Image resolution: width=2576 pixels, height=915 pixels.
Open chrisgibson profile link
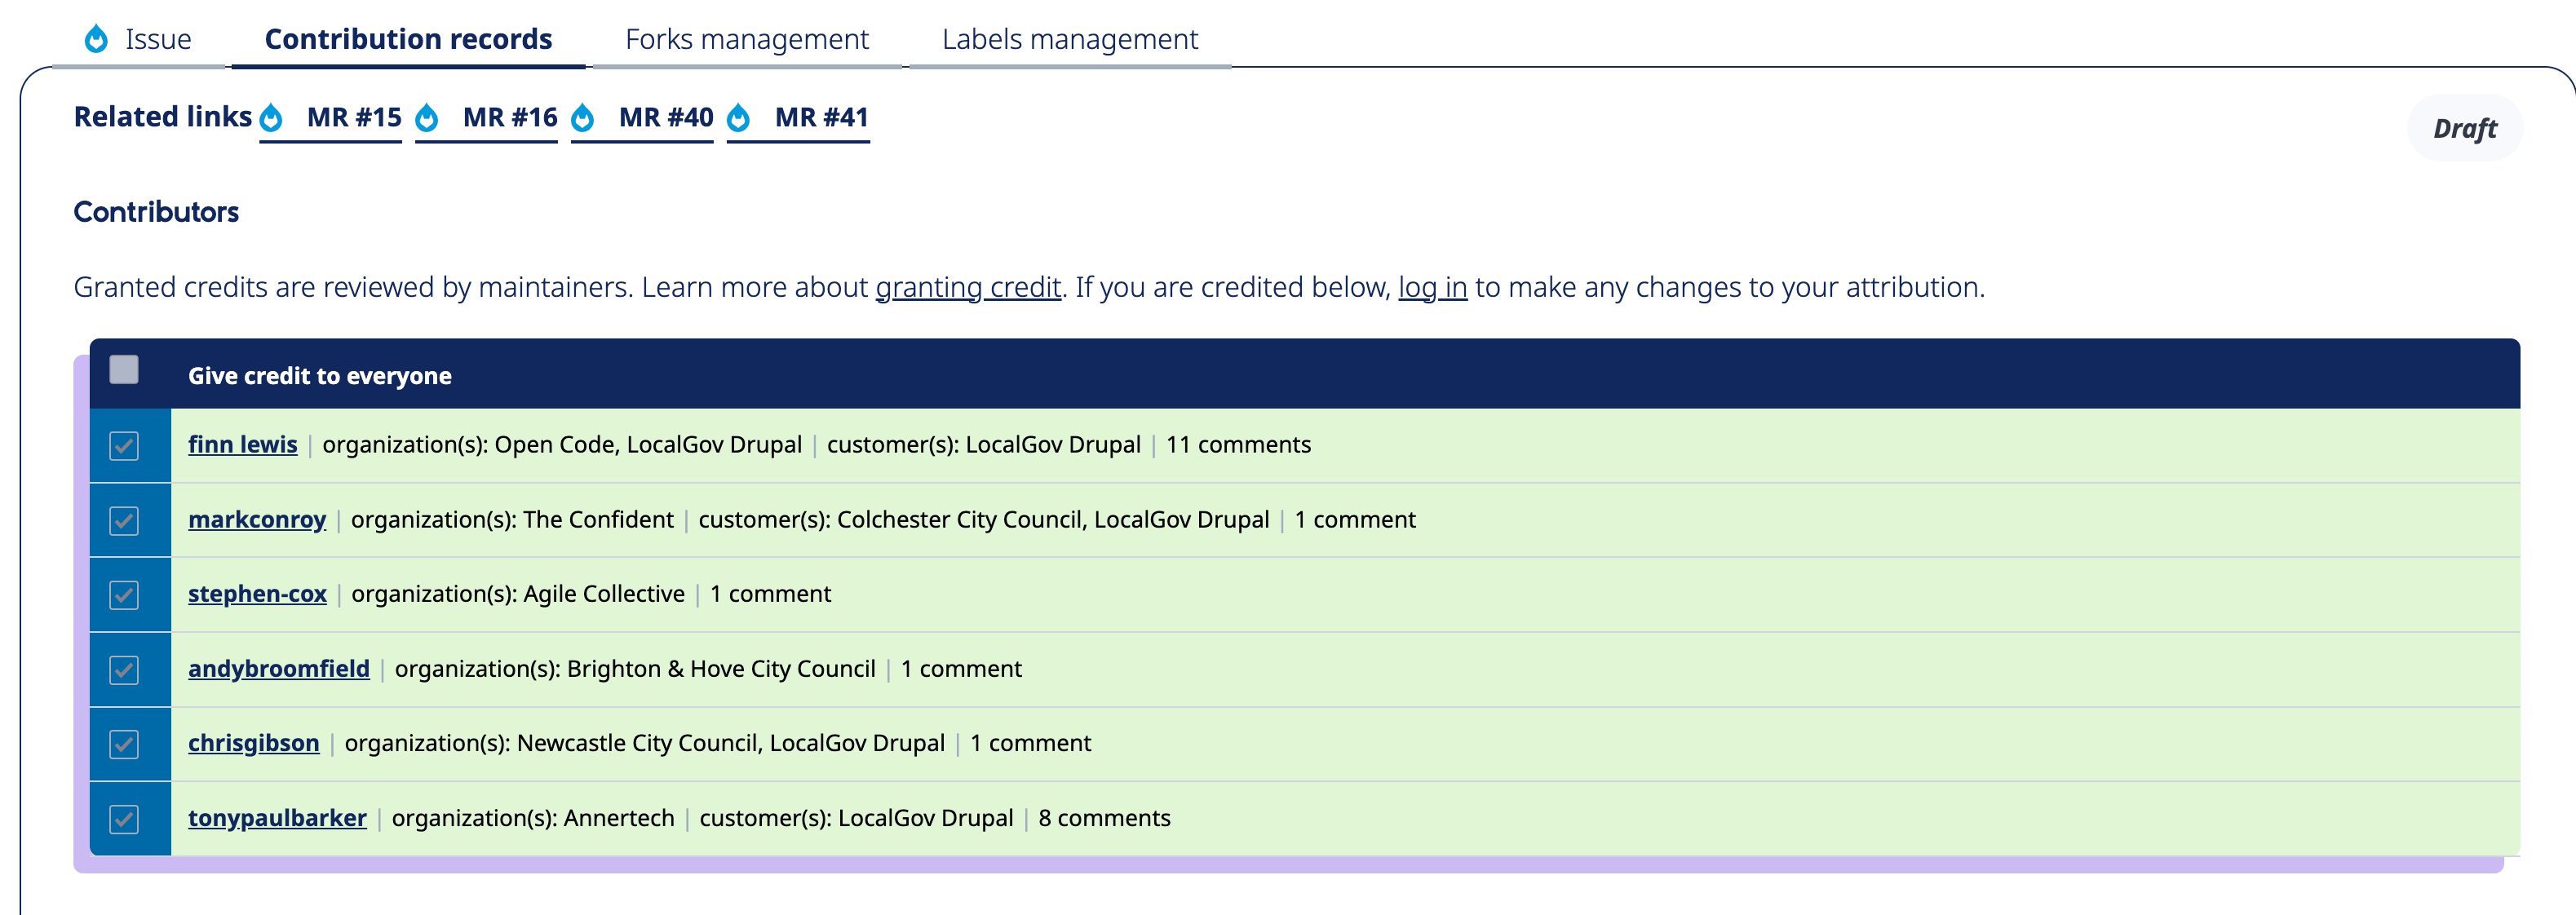pyautogui.click(x=254, y=743)
